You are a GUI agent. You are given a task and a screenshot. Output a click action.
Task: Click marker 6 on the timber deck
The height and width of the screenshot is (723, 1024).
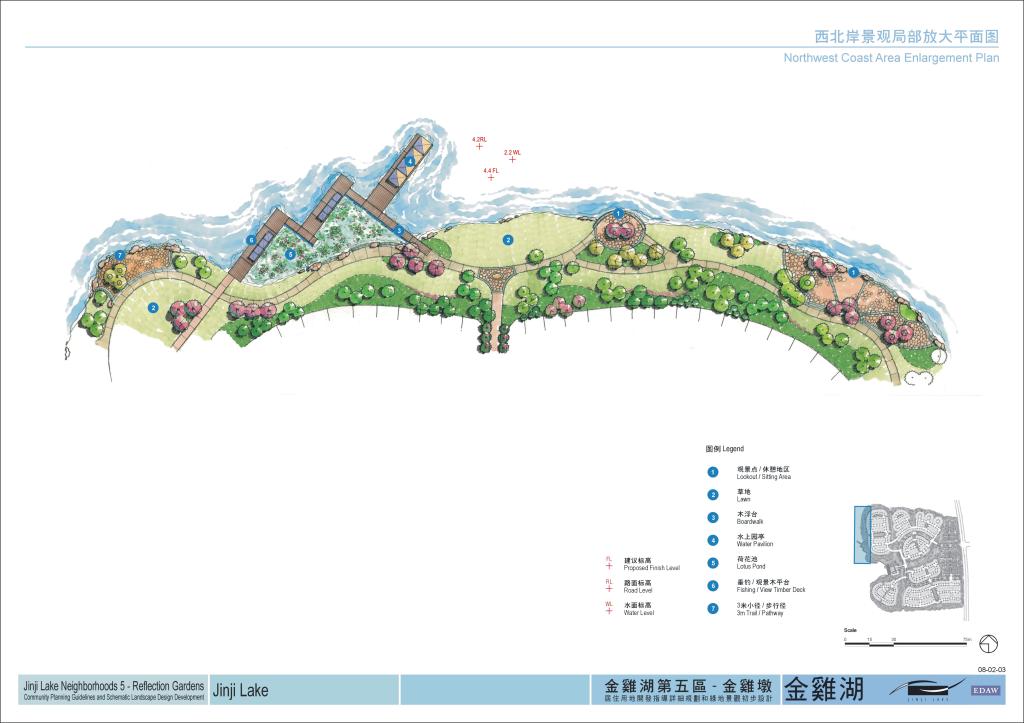click(x=251, y=240)
